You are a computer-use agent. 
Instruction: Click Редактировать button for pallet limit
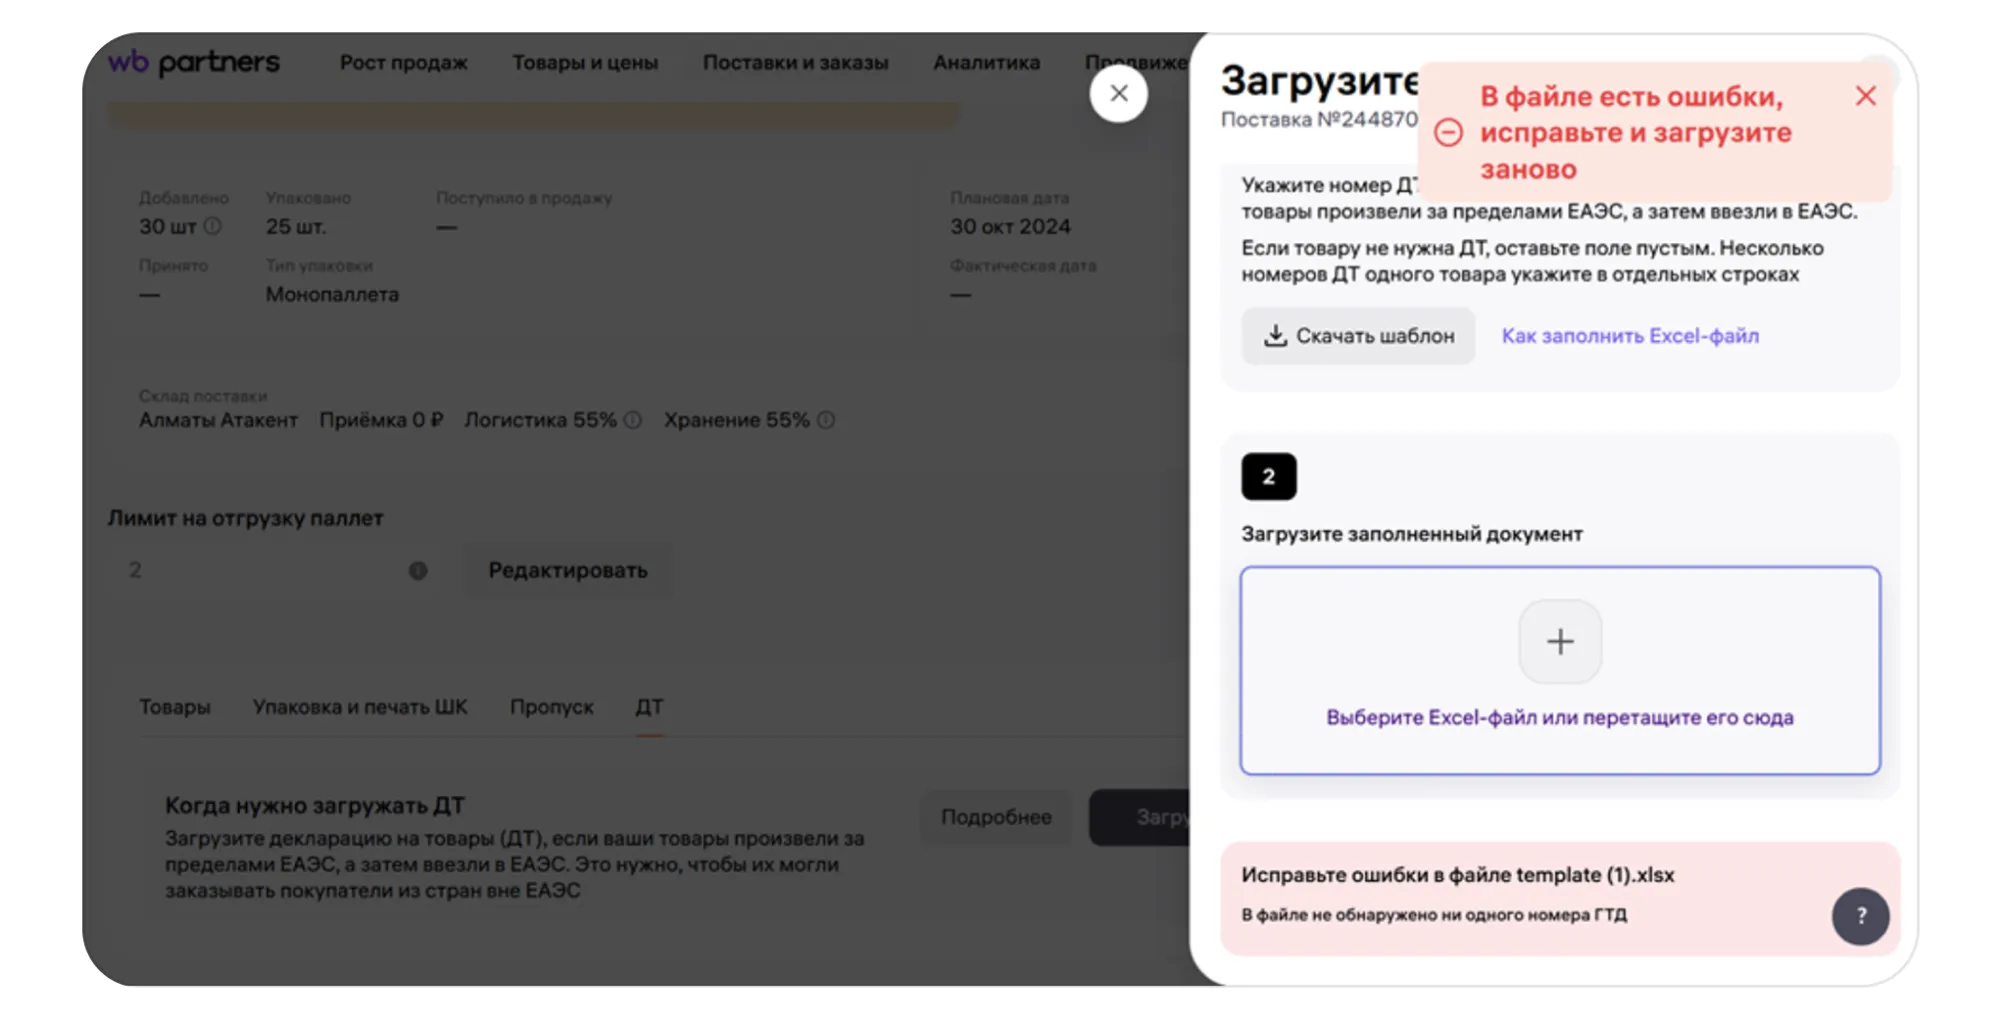pyautogui.click(x=568, y=570)
